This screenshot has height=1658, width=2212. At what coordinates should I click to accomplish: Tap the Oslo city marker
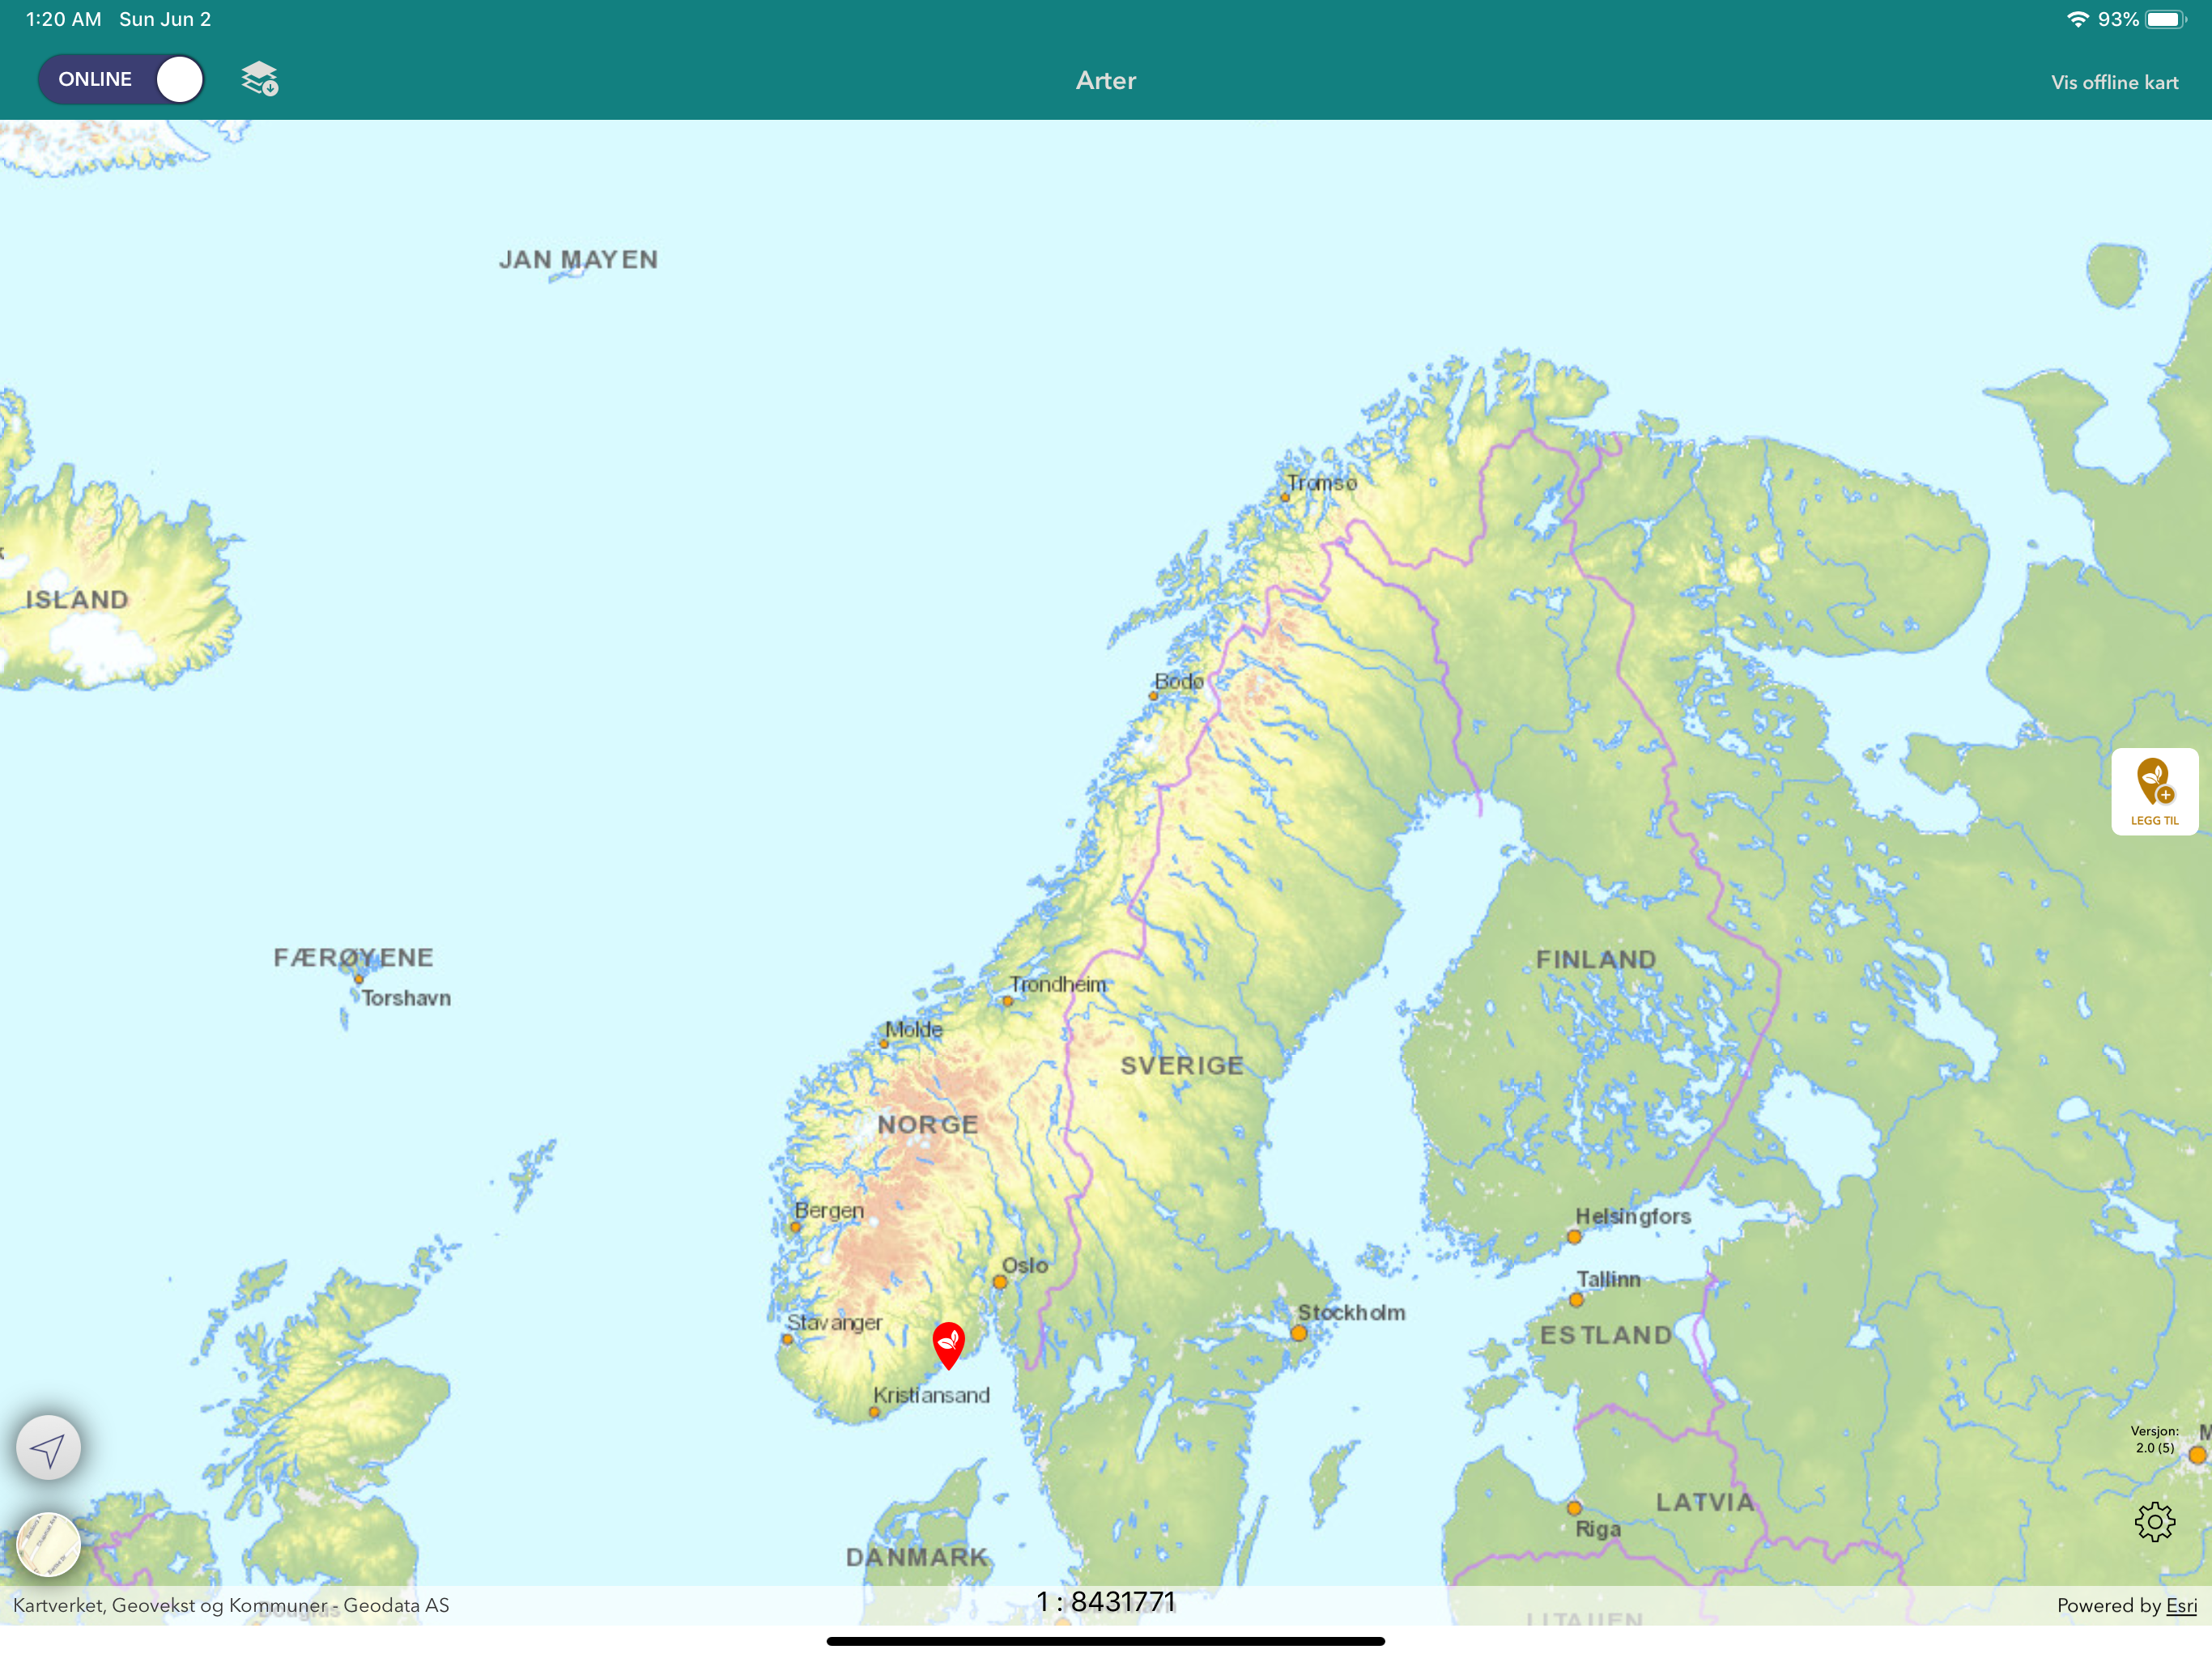point(999,1282)
